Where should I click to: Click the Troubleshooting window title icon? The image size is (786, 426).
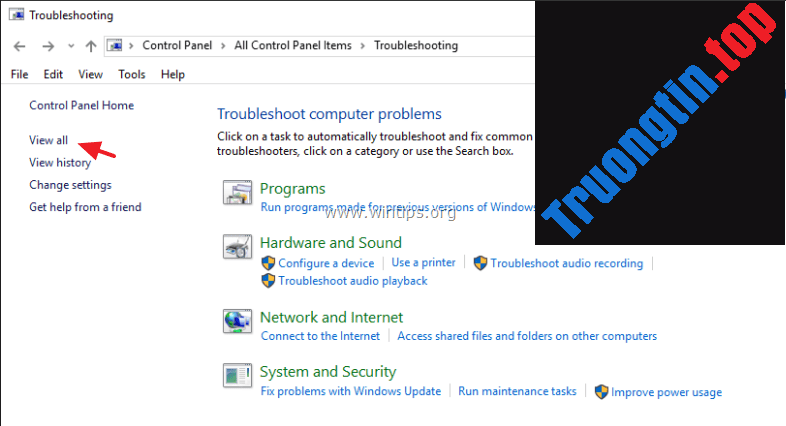[x=17, y=15]
